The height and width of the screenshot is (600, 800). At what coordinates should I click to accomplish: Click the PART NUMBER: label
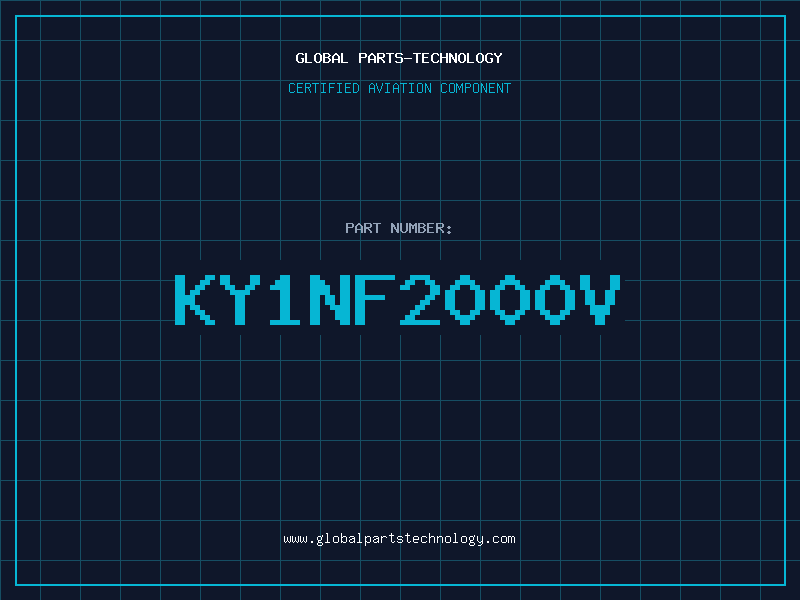[x=399, y=228]
